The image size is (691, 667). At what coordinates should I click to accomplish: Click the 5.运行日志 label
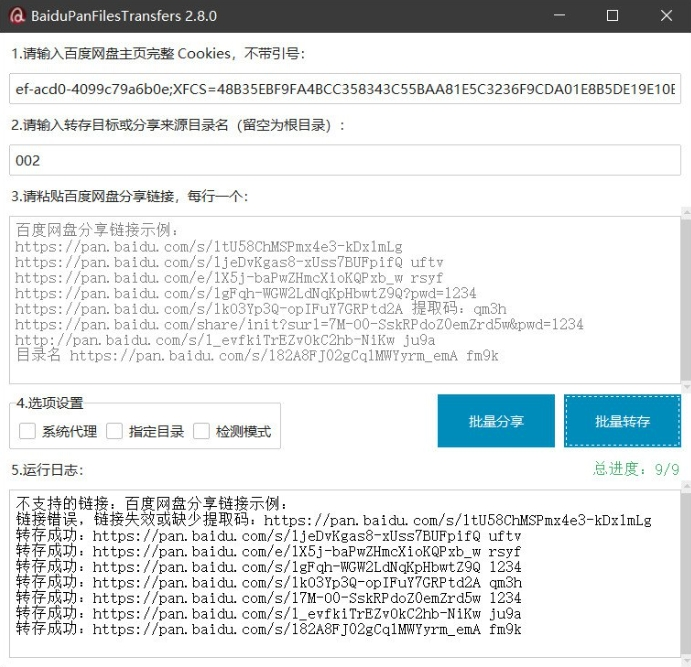(x=47, y=470)
